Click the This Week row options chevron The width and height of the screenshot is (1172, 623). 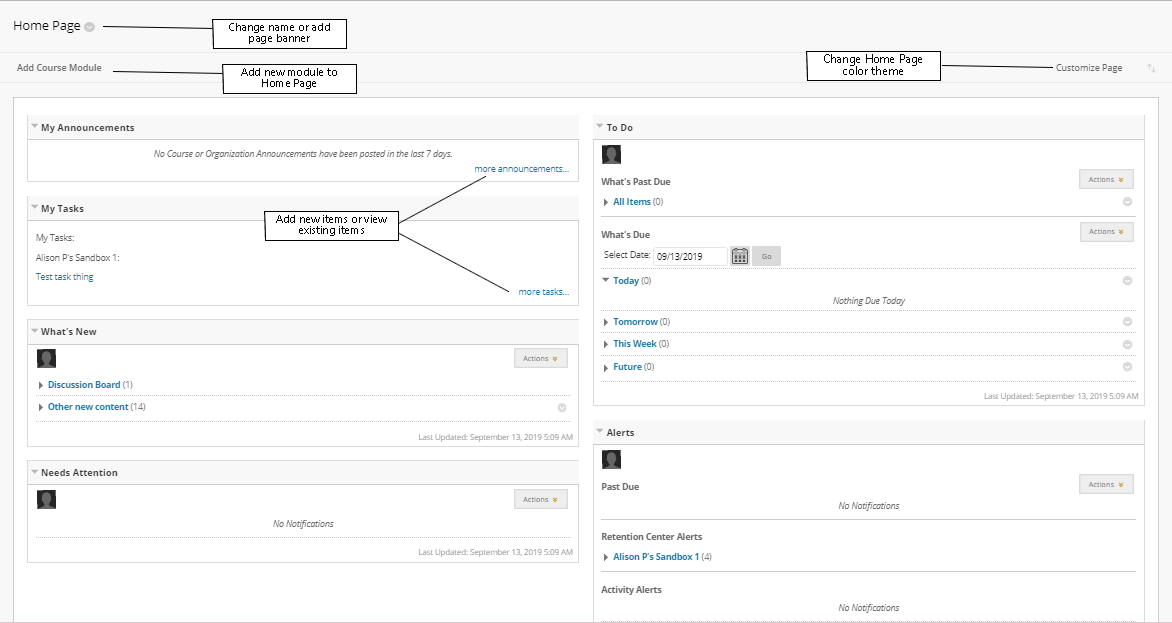pos(1127,344)
